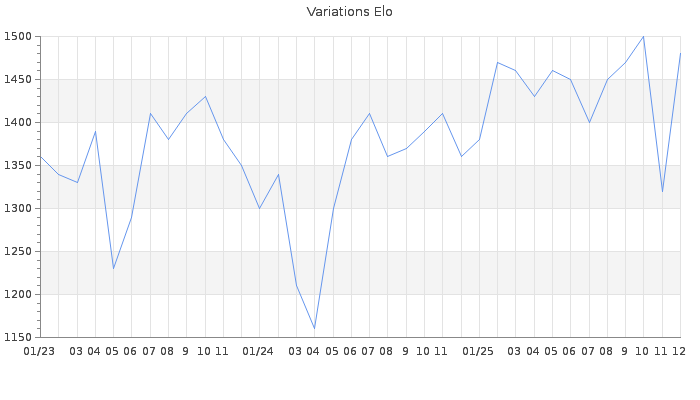
Task: Click the first data point at 01/23
Action: pos(40,157)
